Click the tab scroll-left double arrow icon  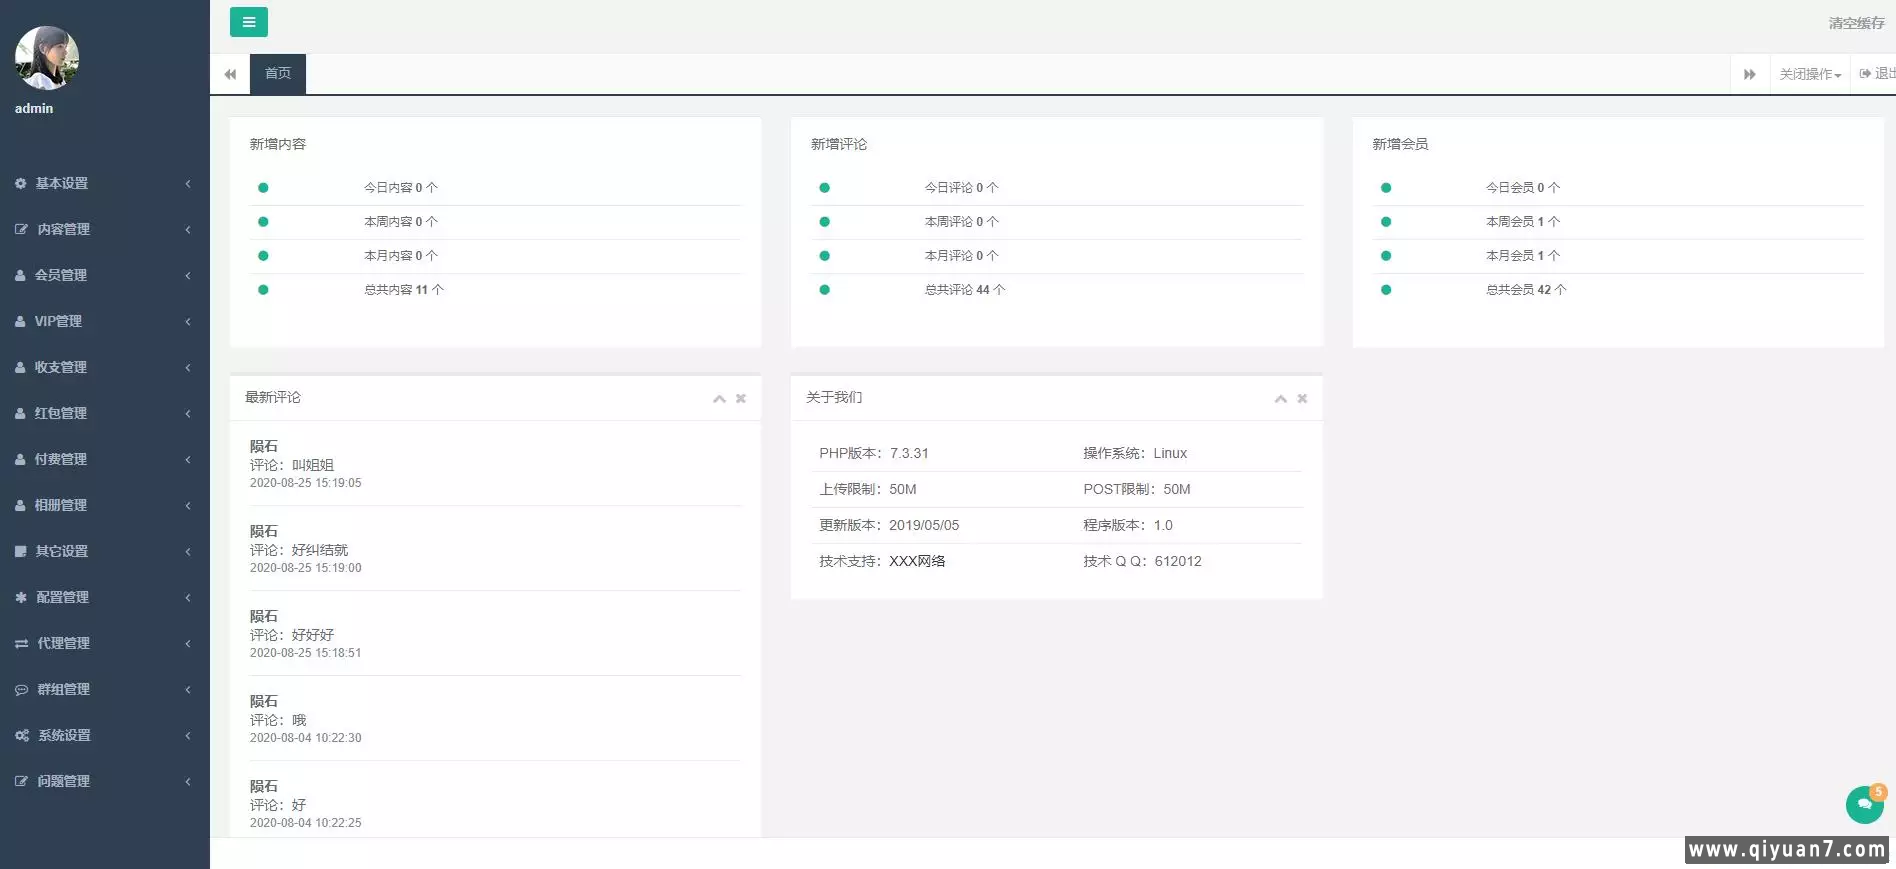pyautogui.click(x=230, y=74)
